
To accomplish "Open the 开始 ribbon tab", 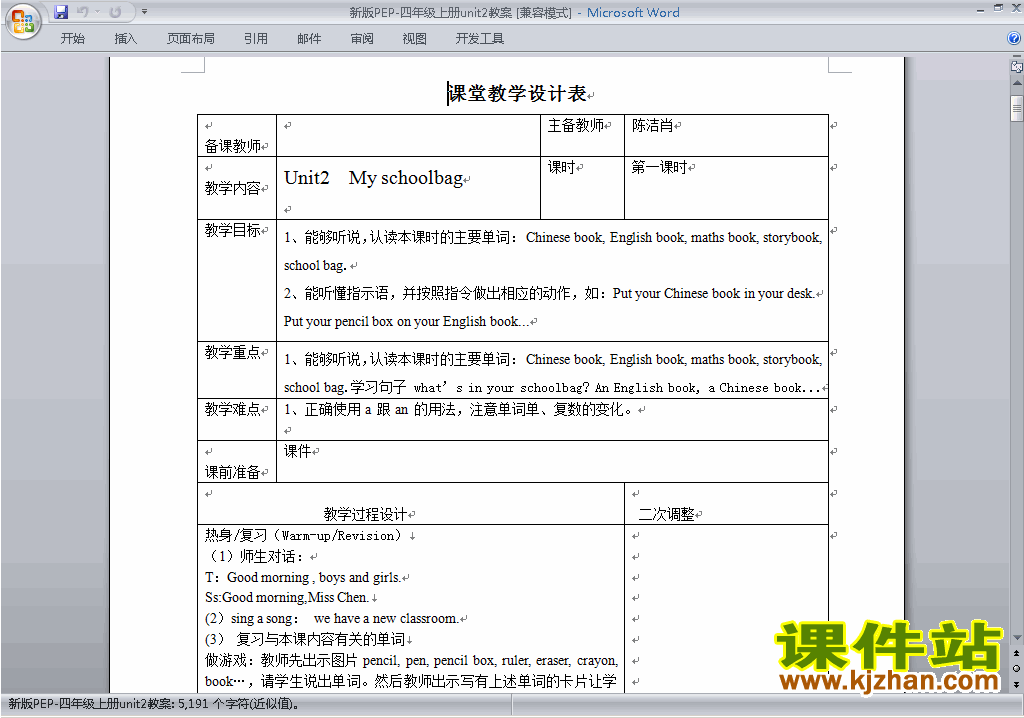I will coord(72,39).
